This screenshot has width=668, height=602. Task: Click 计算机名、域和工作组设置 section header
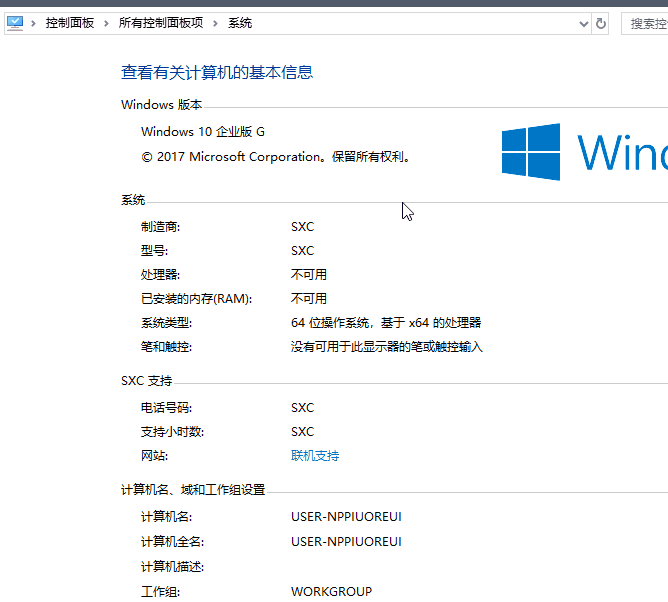pyautogui.click(x=193, y=490)
